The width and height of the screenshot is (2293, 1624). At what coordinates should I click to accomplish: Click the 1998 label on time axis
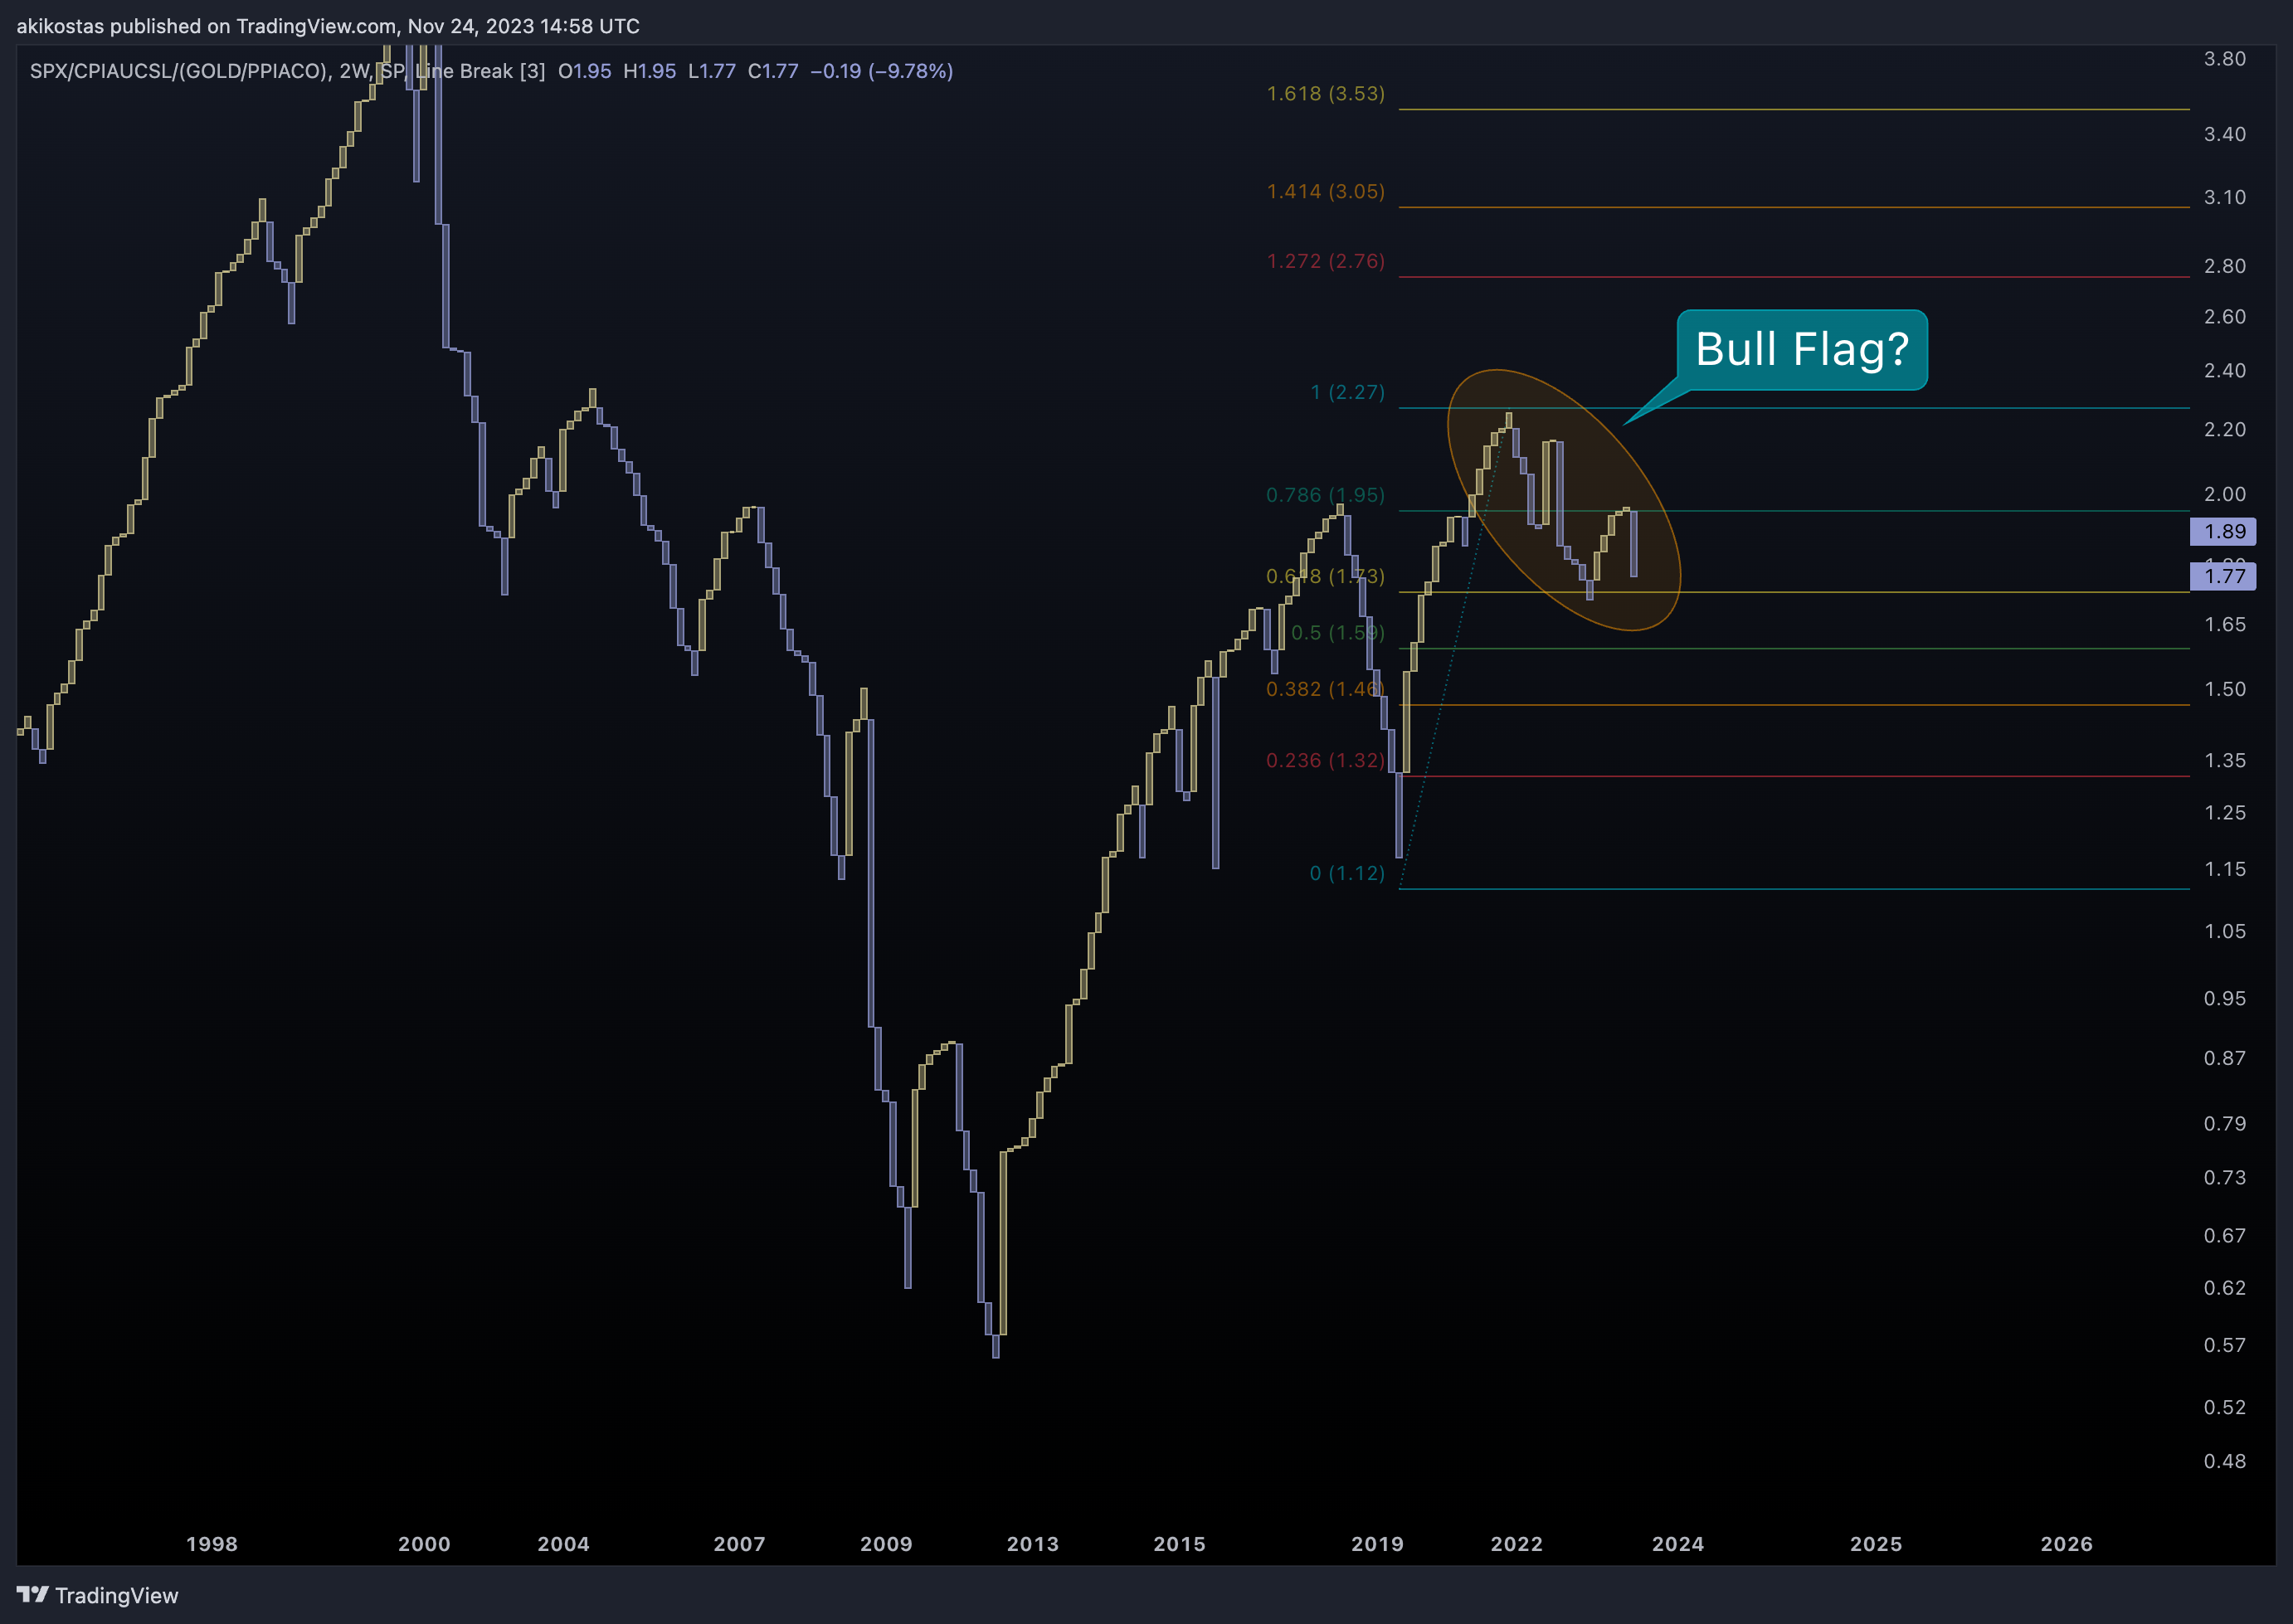click(212, 1544)
